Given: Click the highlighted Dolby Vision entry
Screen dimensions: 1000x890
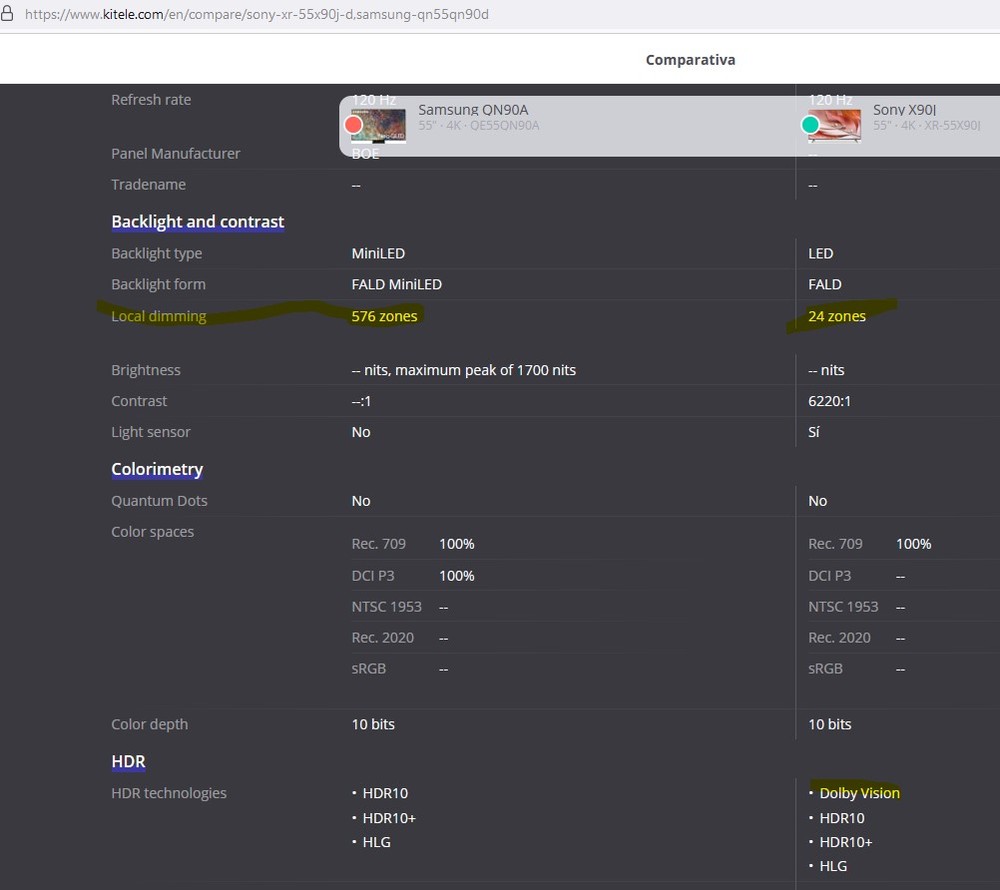Looking at the screenshot, I should tap(859, 793).
